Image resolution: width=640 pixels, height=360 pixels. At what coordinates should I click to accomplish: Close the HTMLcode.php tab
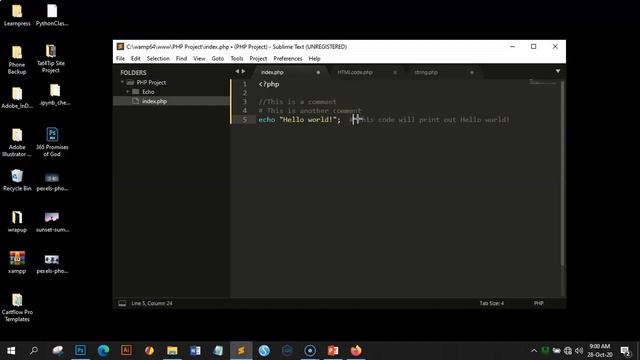395,72
